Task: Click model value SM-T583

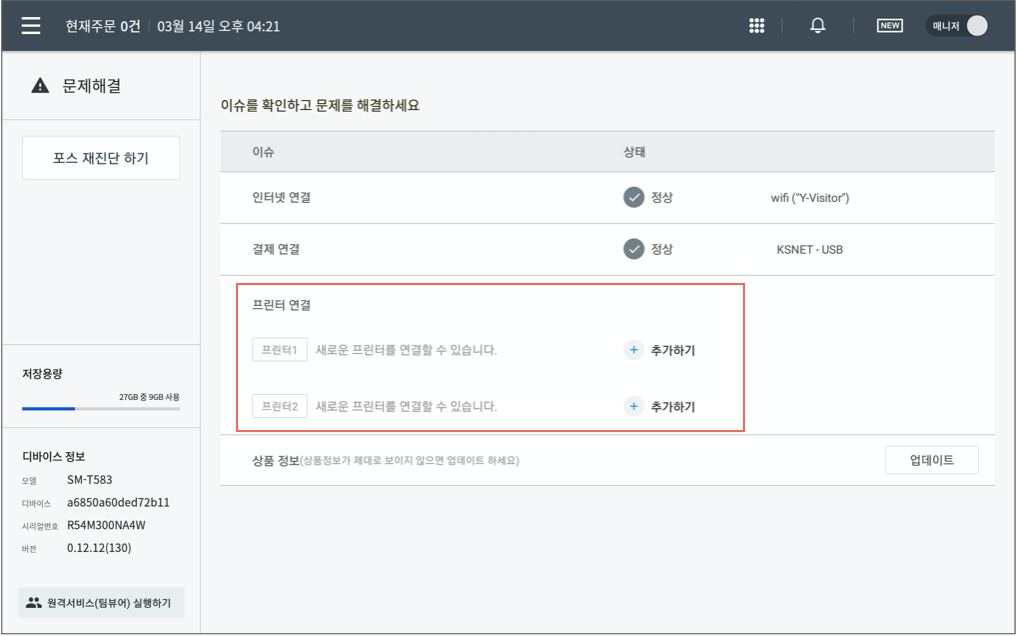Action: [x=90, y=480]
